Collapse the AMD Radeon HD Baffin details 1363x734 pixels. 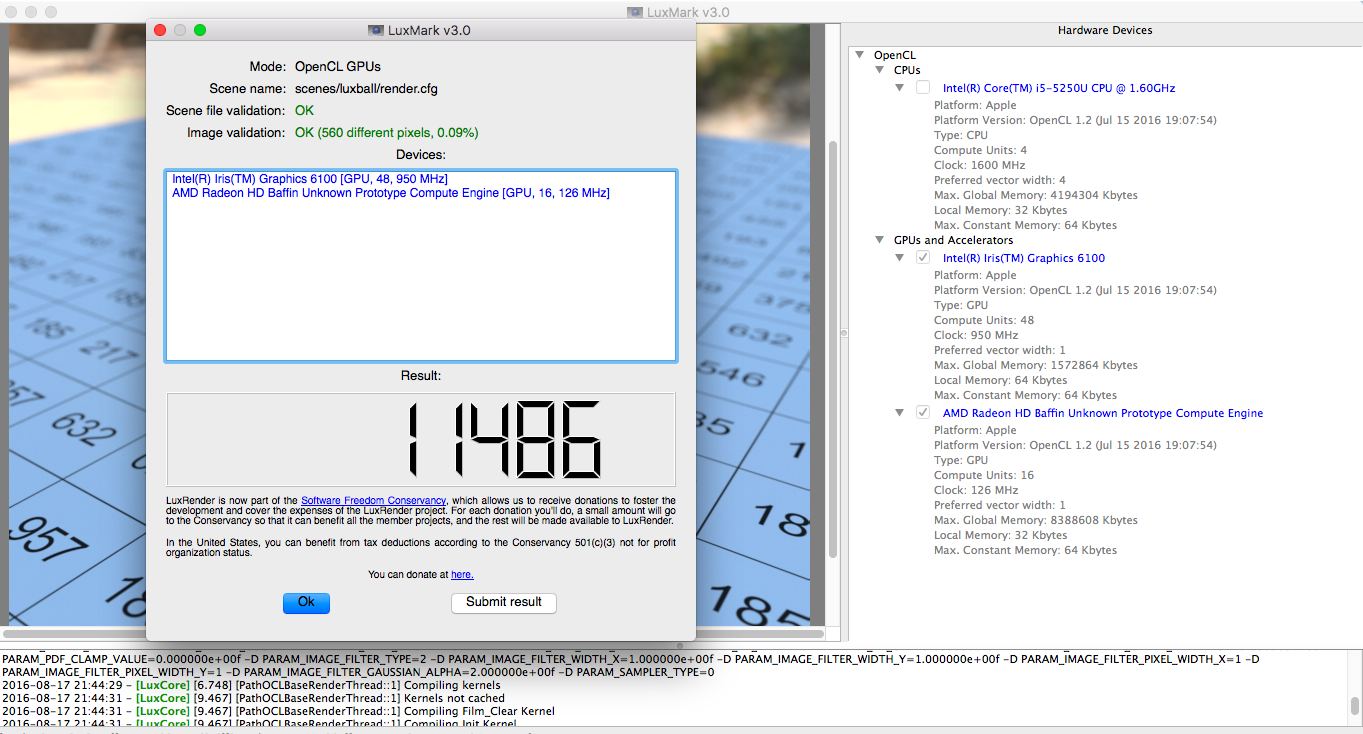click(x=900, y=413)
